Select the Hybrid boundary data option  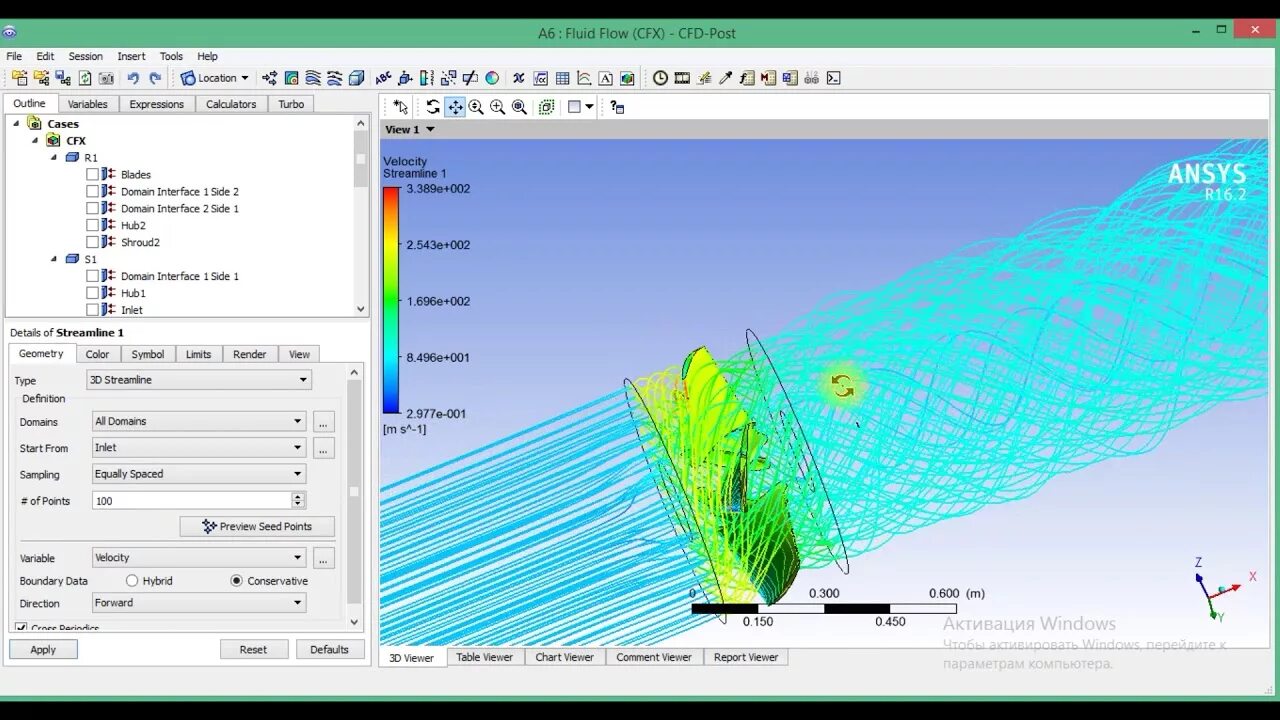132,581
